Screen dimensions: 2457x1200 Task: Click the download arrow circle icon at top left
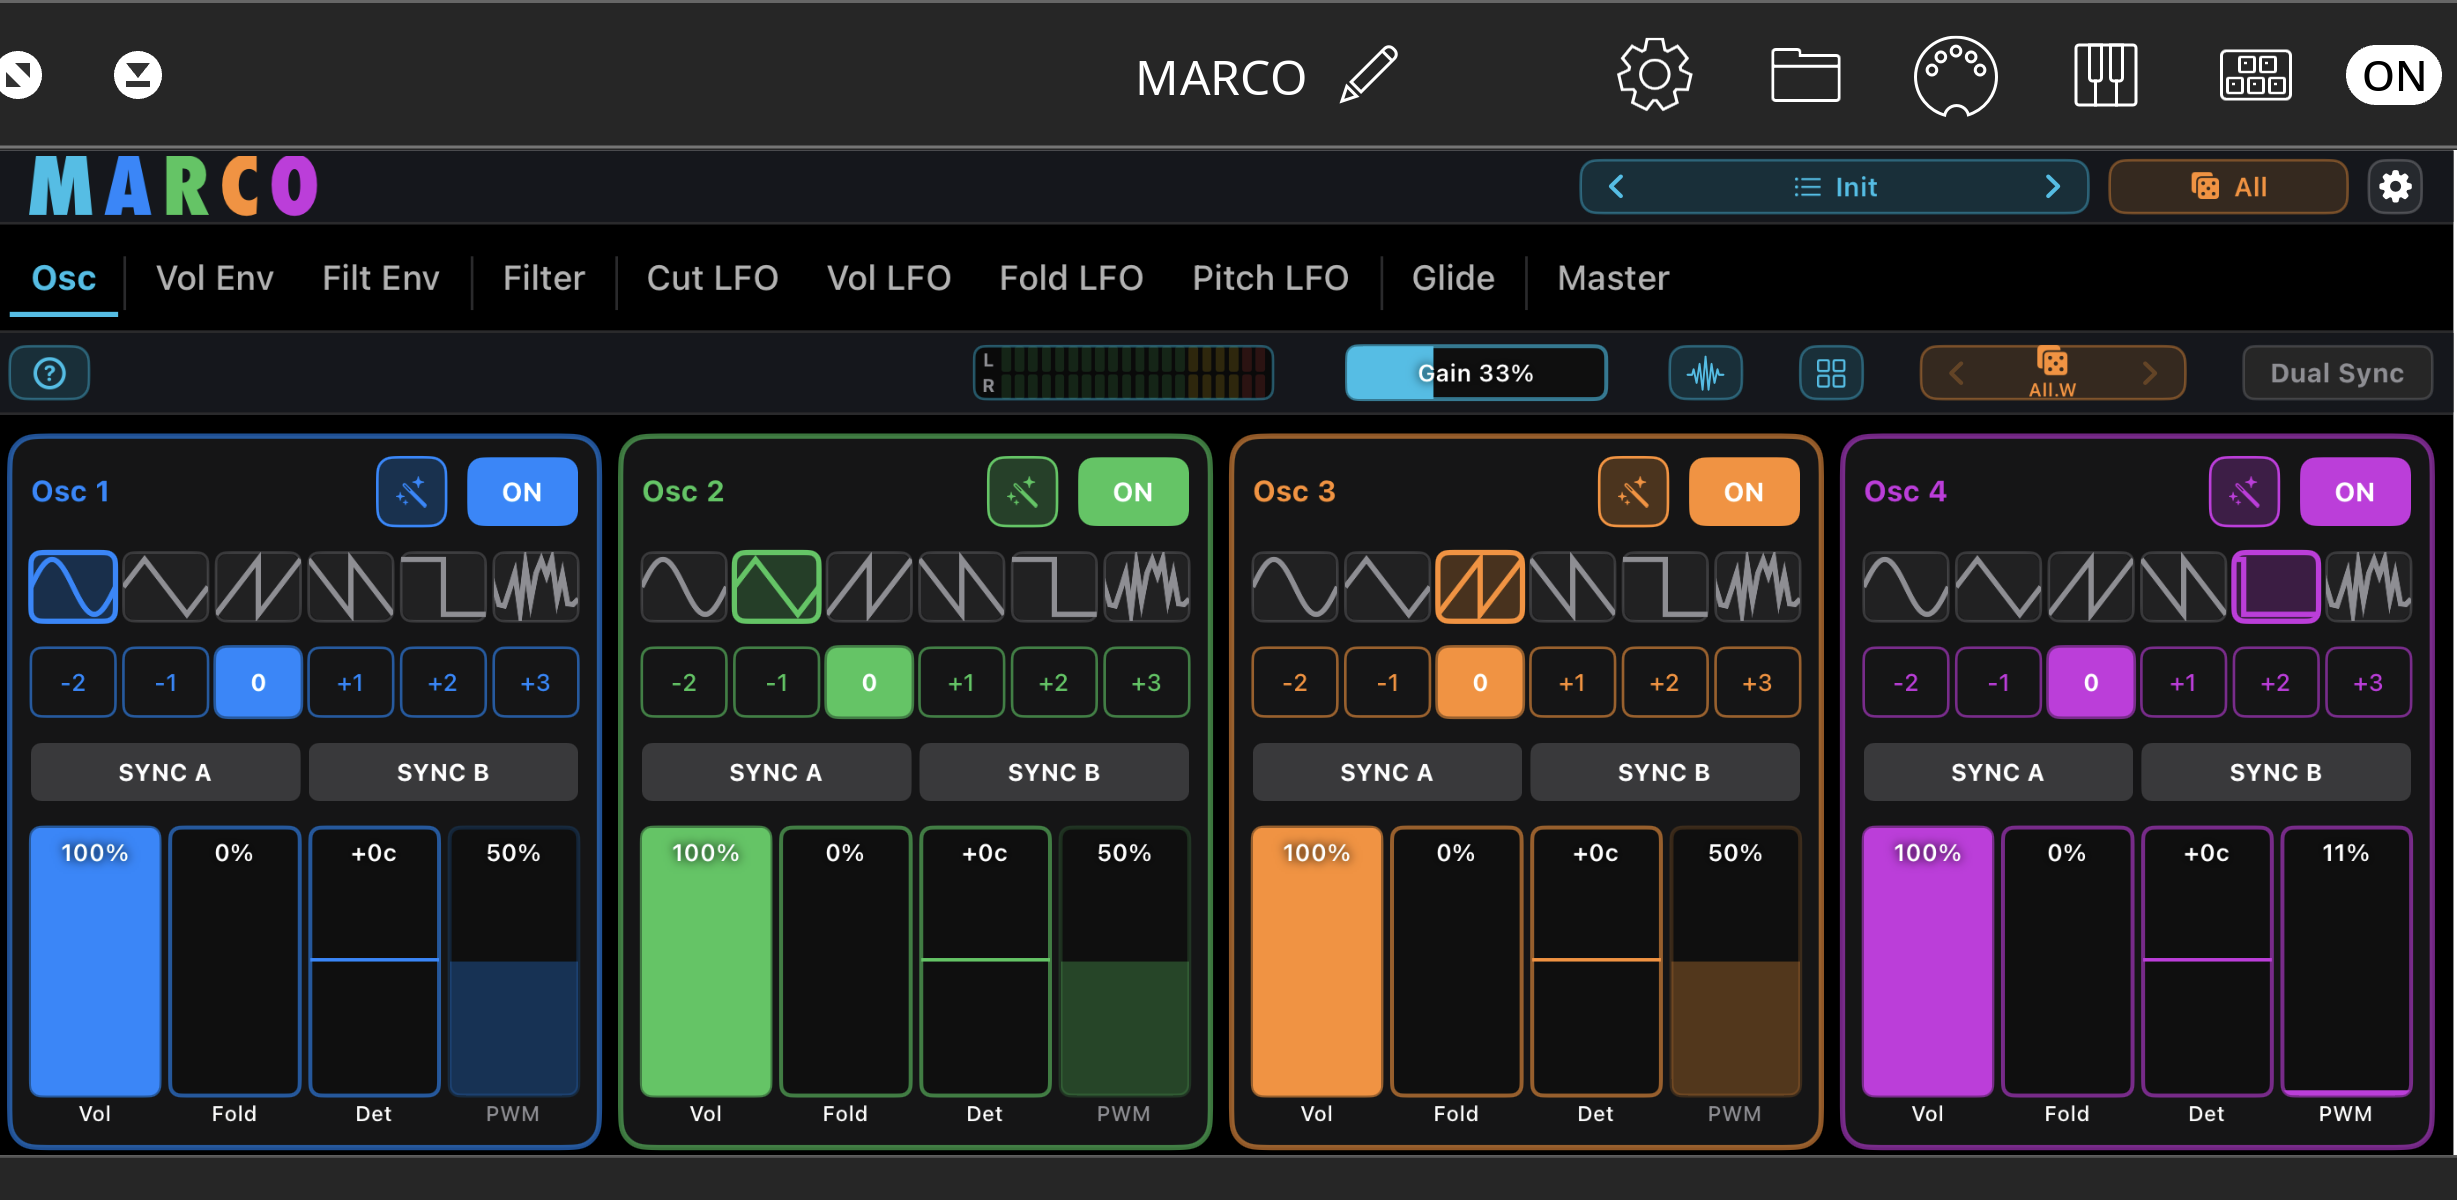pos(137,75)
